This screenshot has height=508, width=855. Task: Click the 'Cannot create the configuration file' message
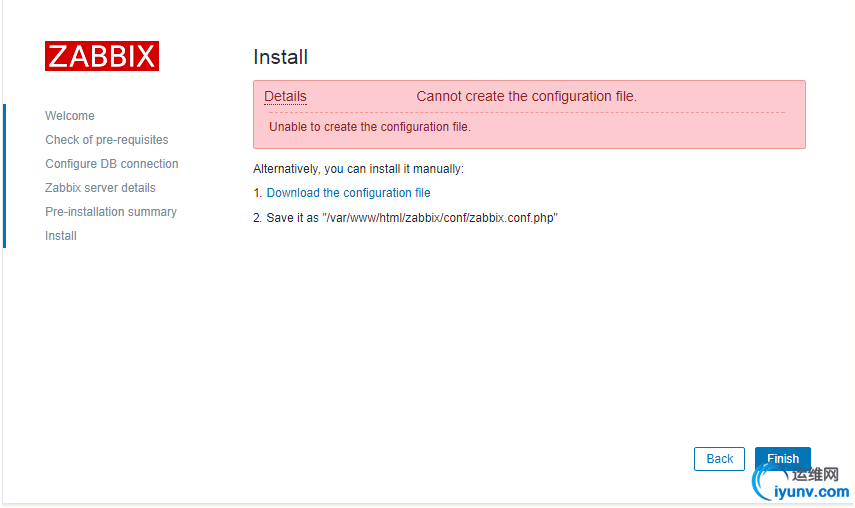526,96
